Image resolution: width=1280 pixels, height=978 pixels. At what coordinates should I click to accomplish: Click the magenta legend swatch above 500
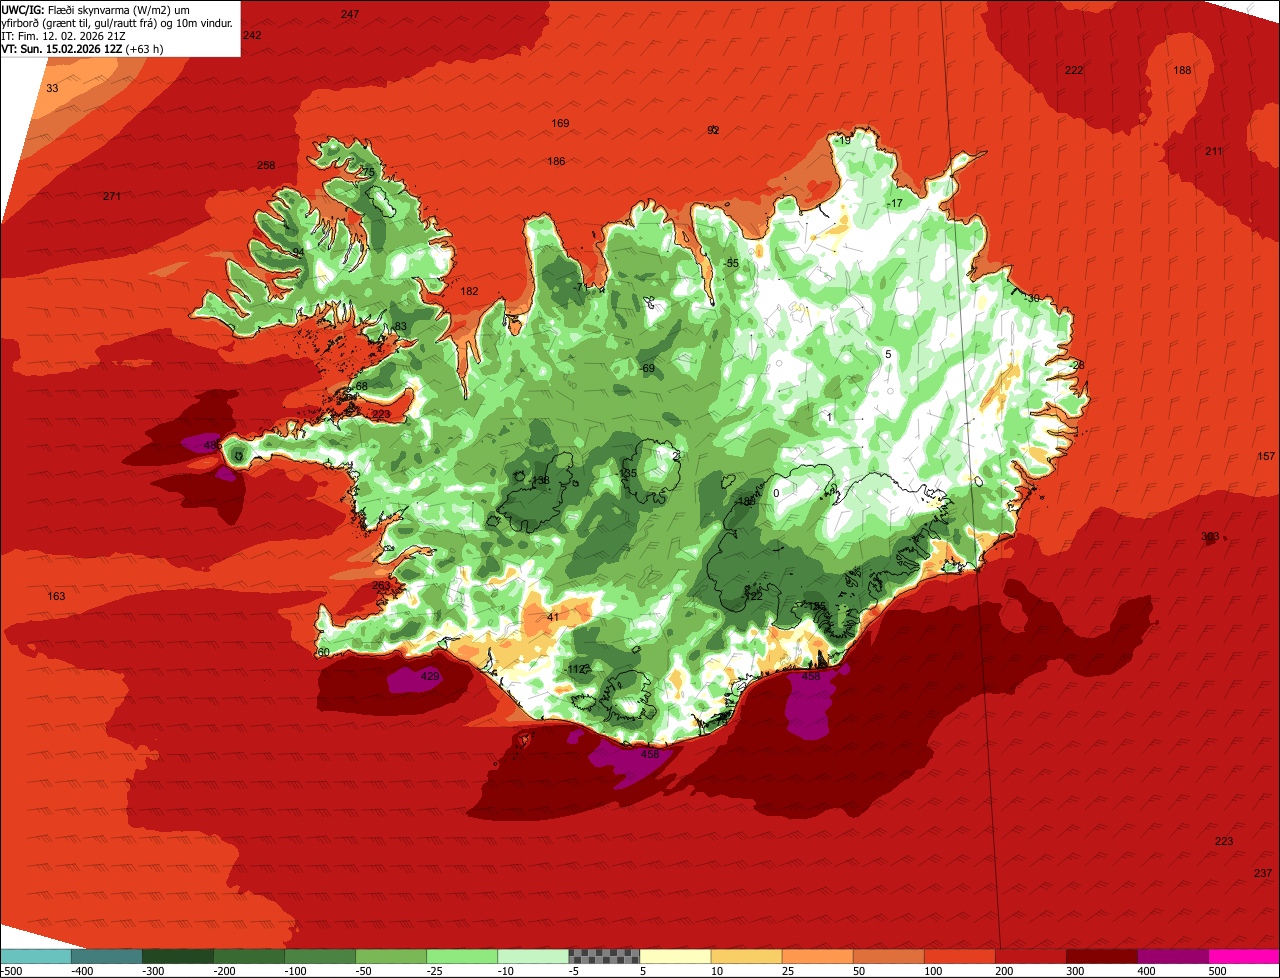[1244, 956]
